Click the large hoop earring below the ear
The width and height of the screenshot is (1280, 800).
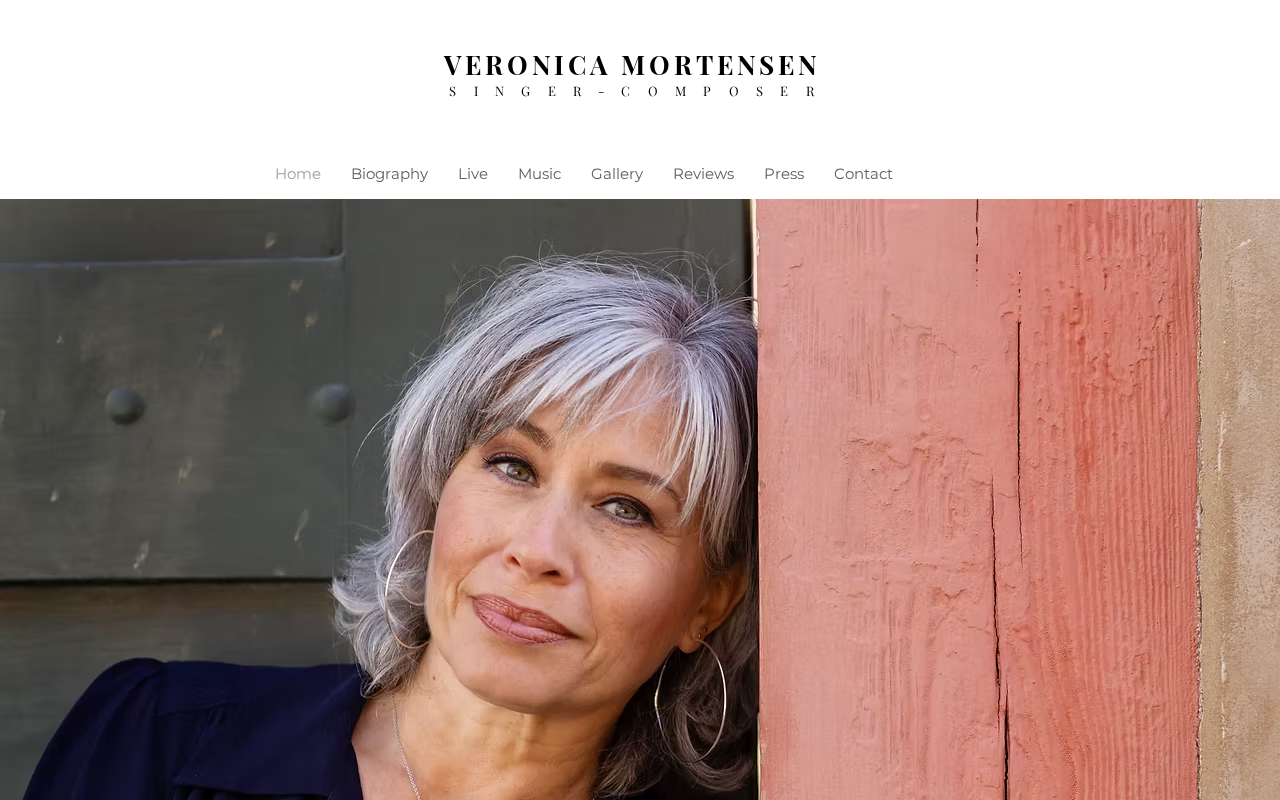point(691,700)
